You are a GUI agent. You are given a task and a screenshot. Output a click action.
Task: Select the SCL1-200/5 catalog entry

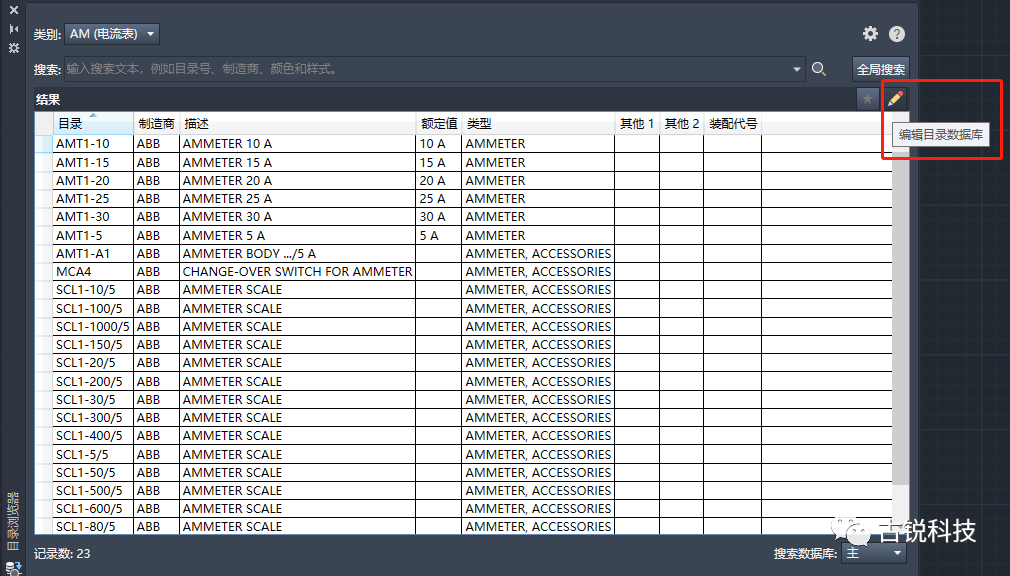tap(89, 381)
